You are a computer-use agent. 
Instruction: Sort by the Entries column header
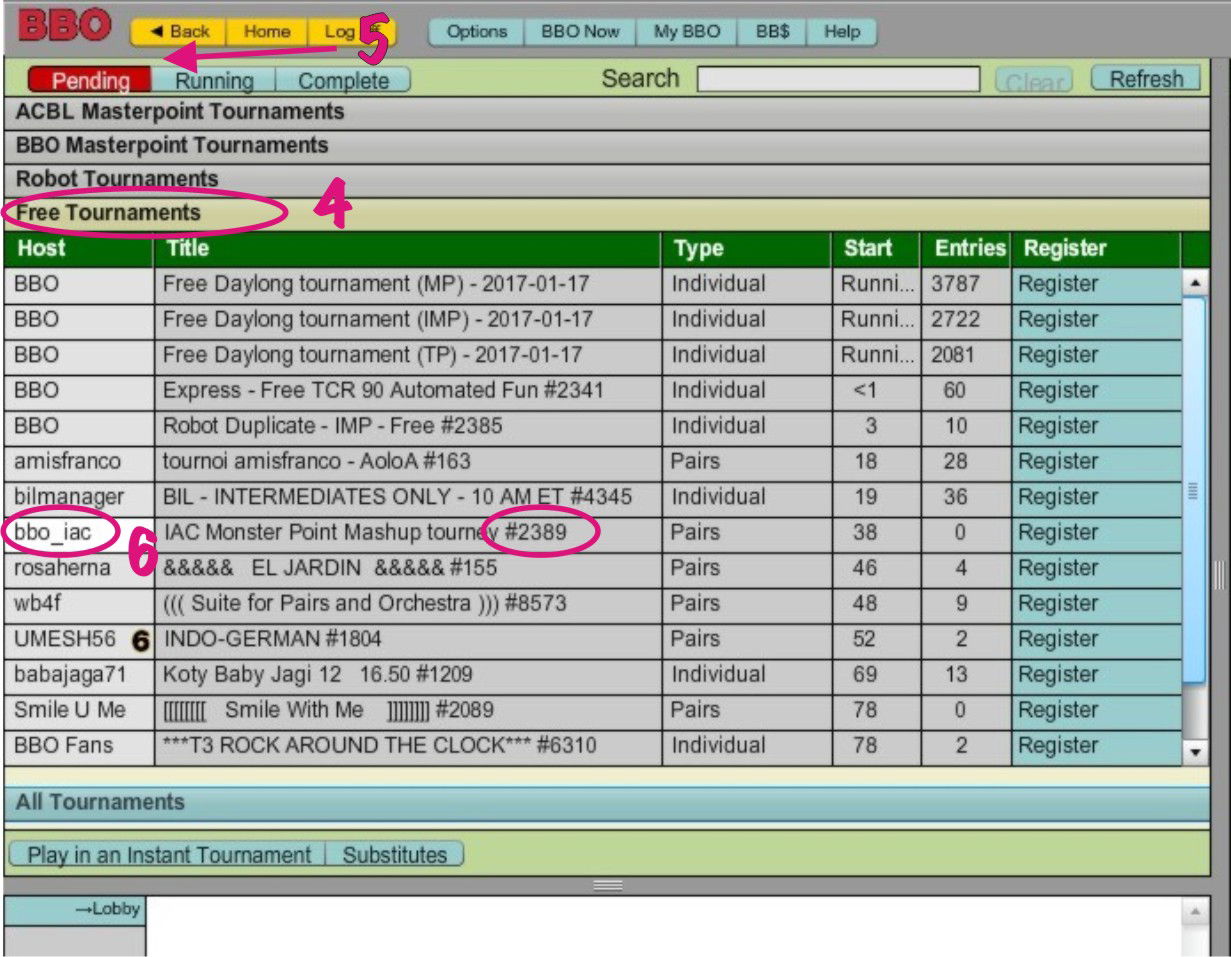[x=966, y=249]
